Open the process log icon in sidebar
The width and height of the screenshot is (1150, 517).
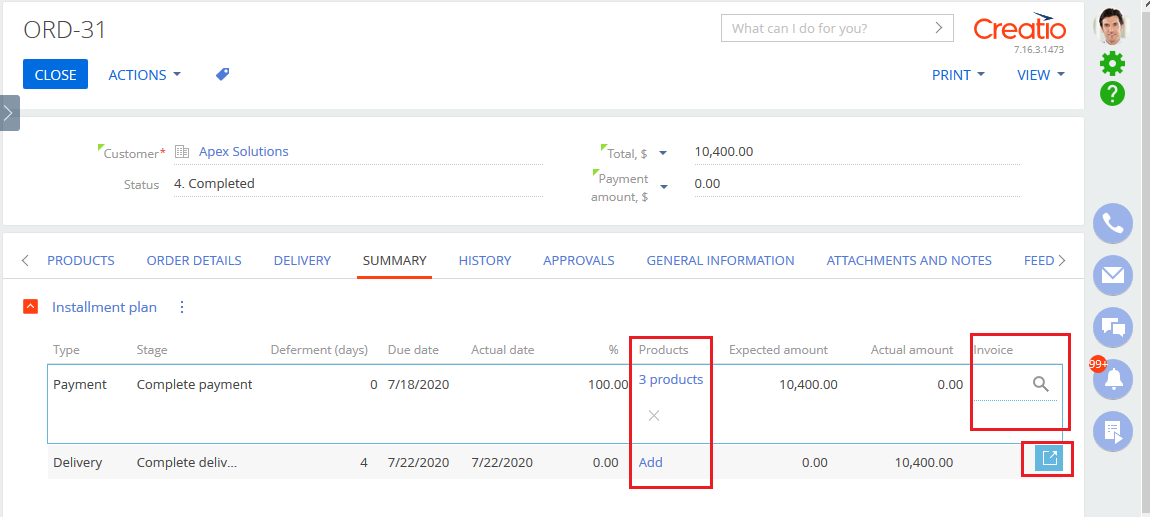pyautogui.click(x=1112, y=432)
